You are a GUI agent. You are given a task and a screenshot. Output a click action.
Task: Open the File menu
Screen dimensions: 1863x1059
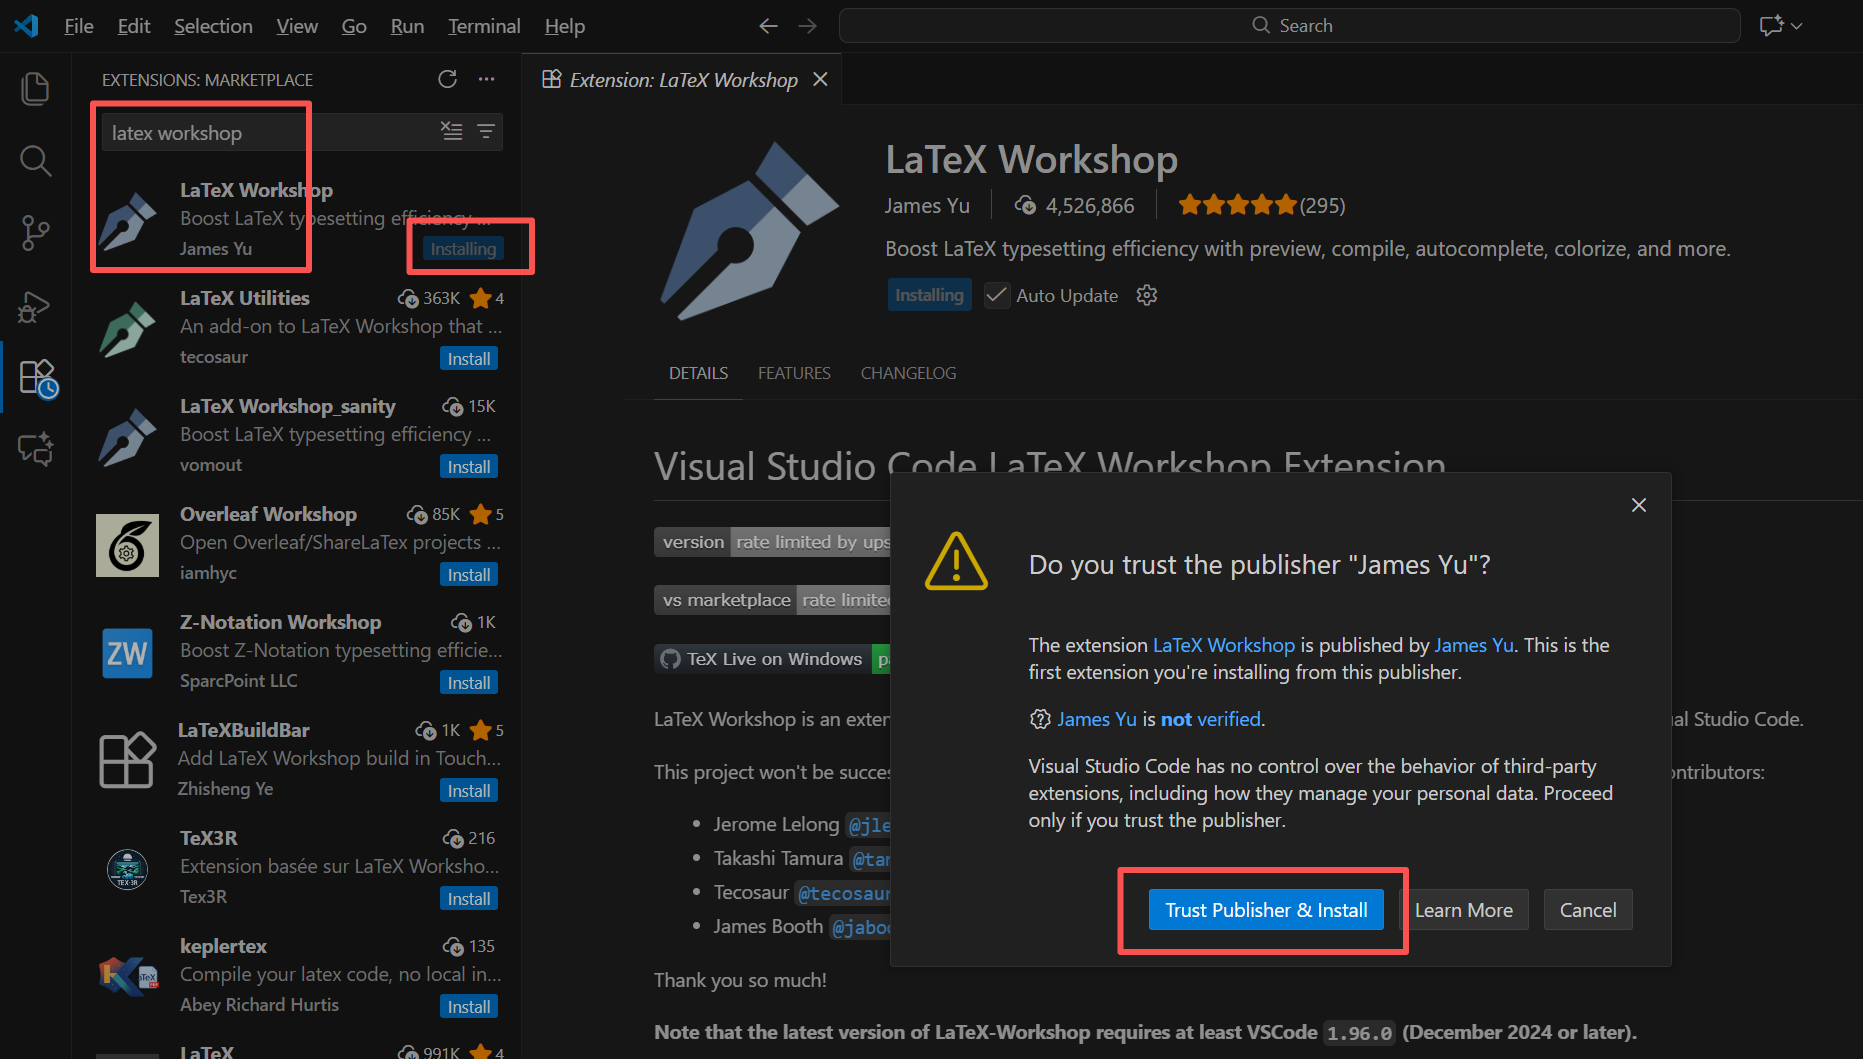(x=79, y=26)
